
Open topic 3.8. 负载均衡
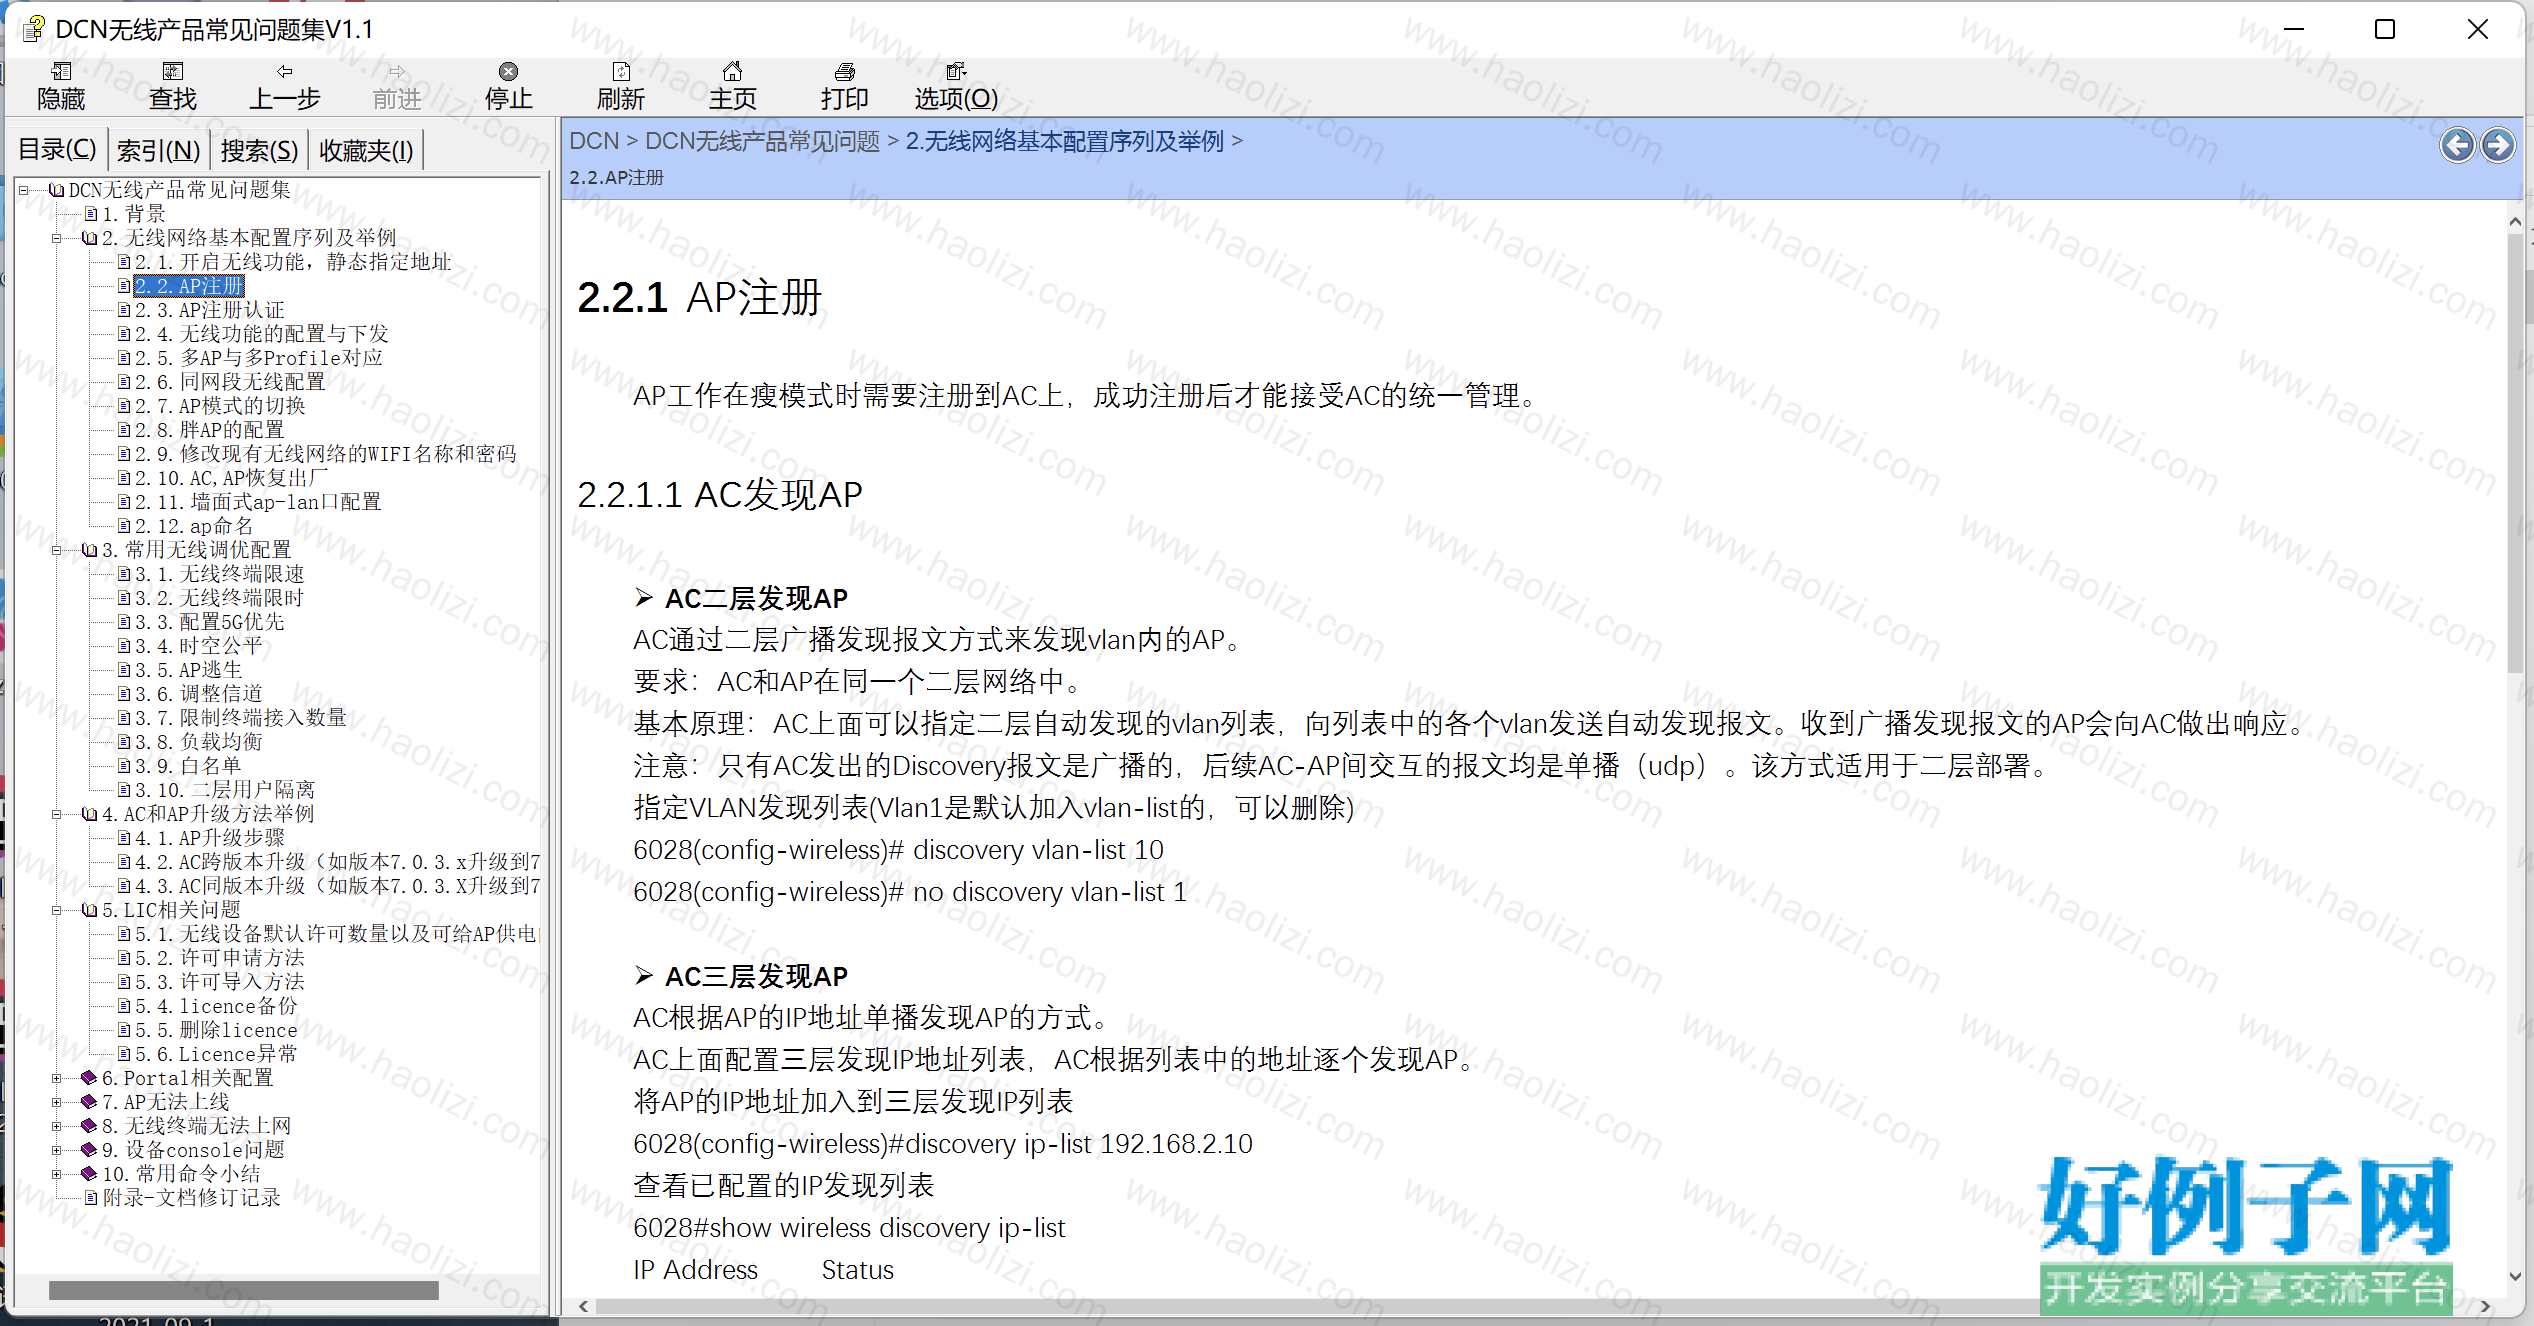[x=198, y=742]
